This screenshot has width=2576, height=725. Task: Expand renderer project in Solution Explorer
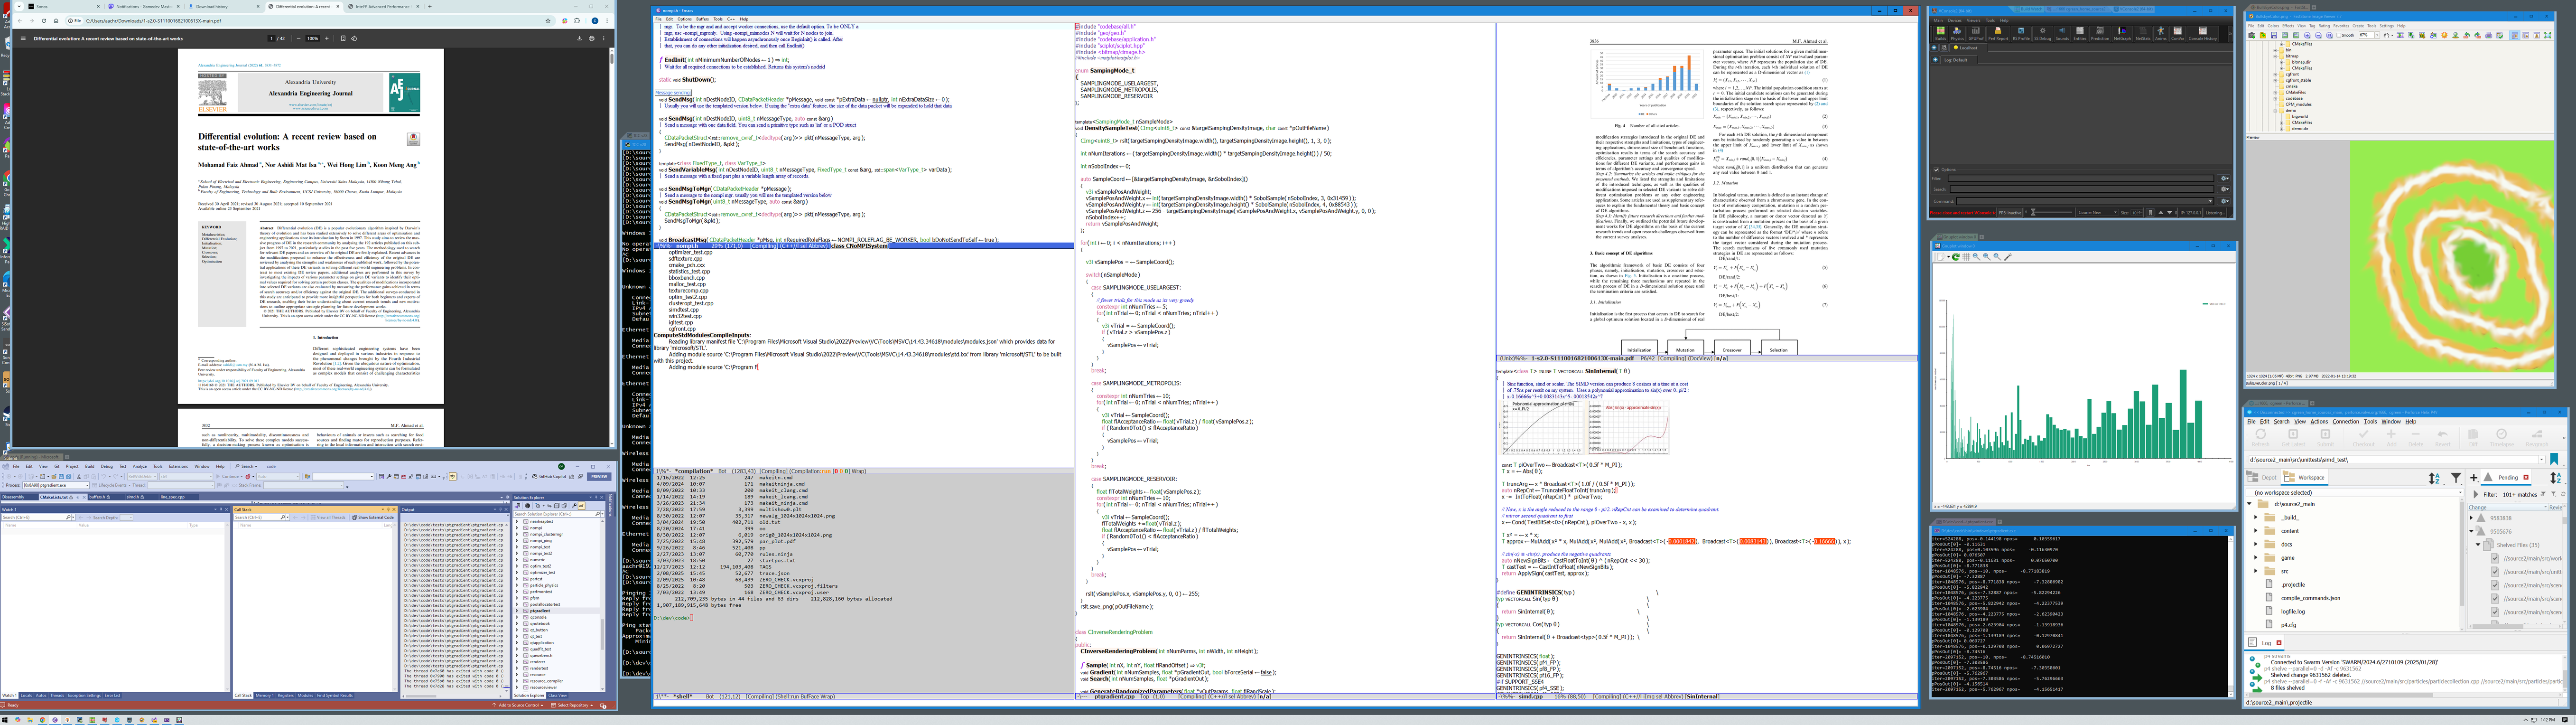[x=517, y=662]
